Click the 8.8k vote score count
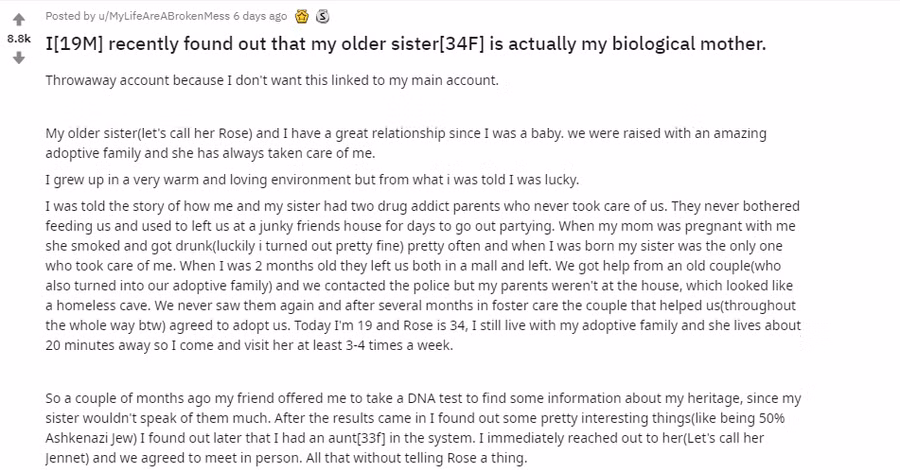The width and height of the screenshot is (900, 470). click(18, 38)
